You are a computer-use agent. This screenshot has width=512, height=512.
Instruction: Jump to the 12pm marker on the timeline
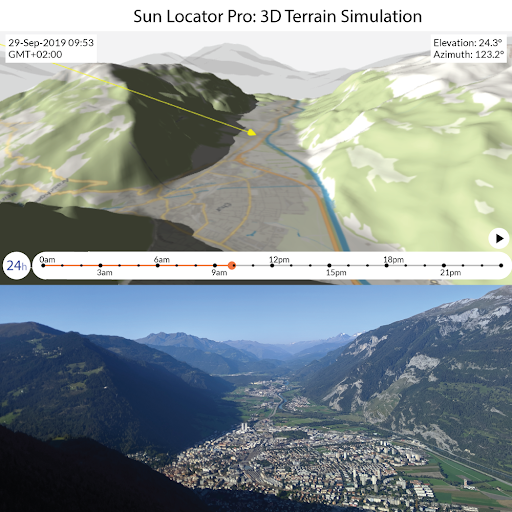[x=272, y=265]
